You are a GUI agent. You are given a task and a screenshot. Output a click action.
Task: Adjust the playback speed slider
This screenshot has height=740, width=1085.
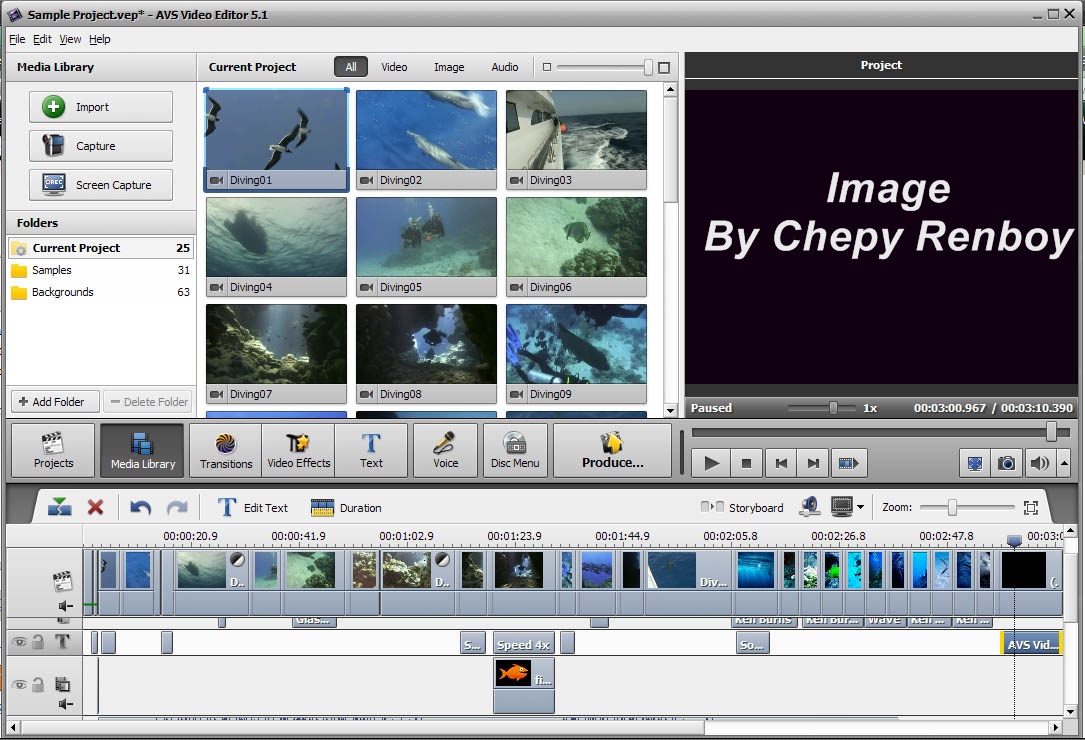833,408
